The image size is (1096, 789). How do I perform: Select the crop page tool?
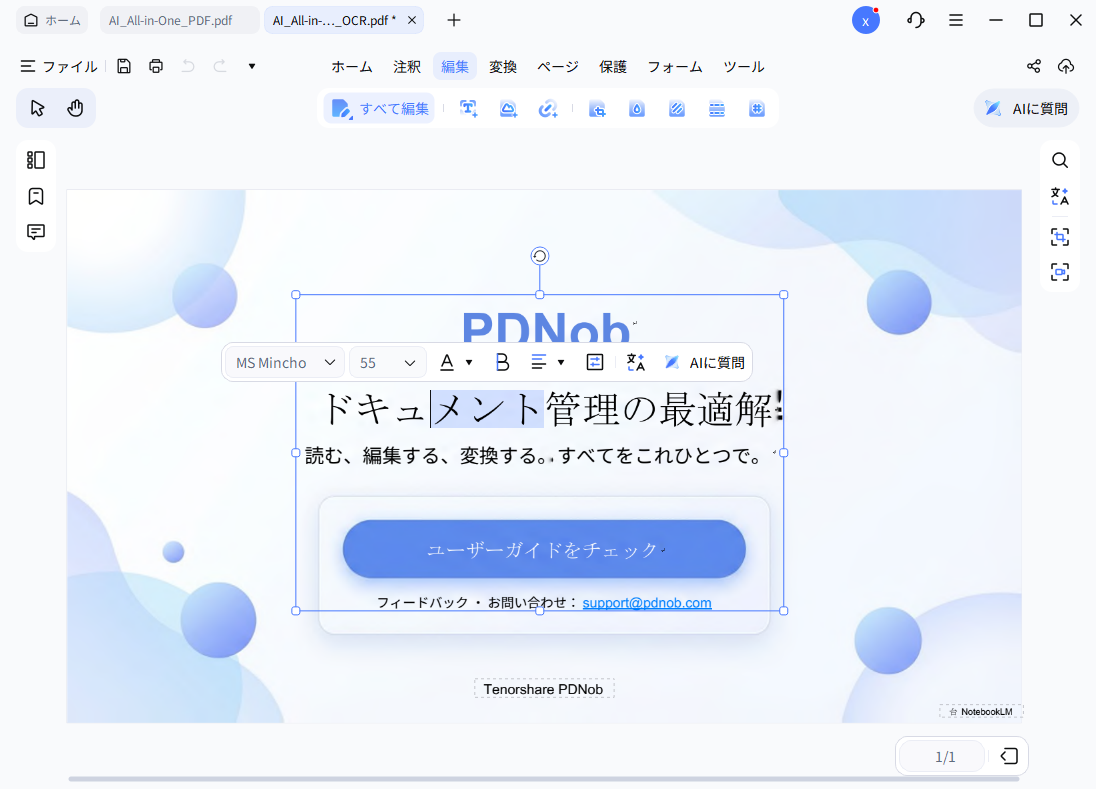[597, 108]
